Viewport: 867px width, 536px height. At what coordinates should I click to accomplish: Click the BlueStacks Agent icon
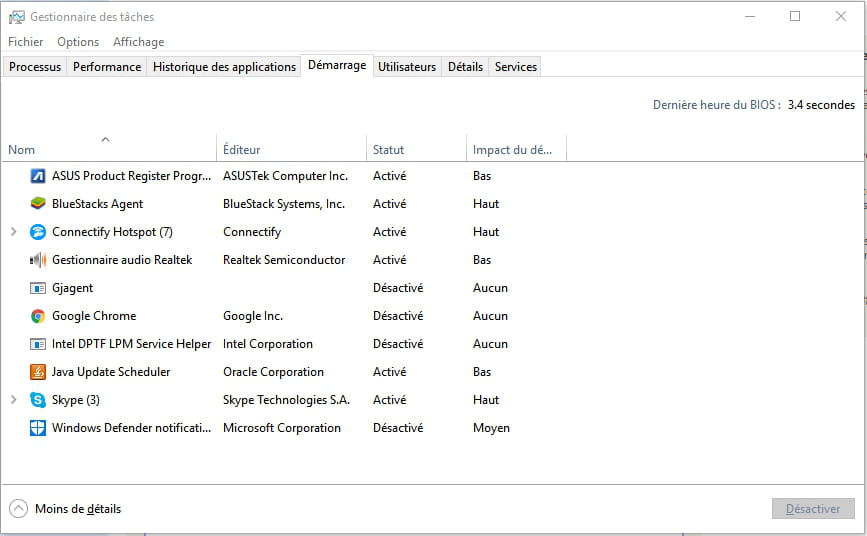click(38, 204)
